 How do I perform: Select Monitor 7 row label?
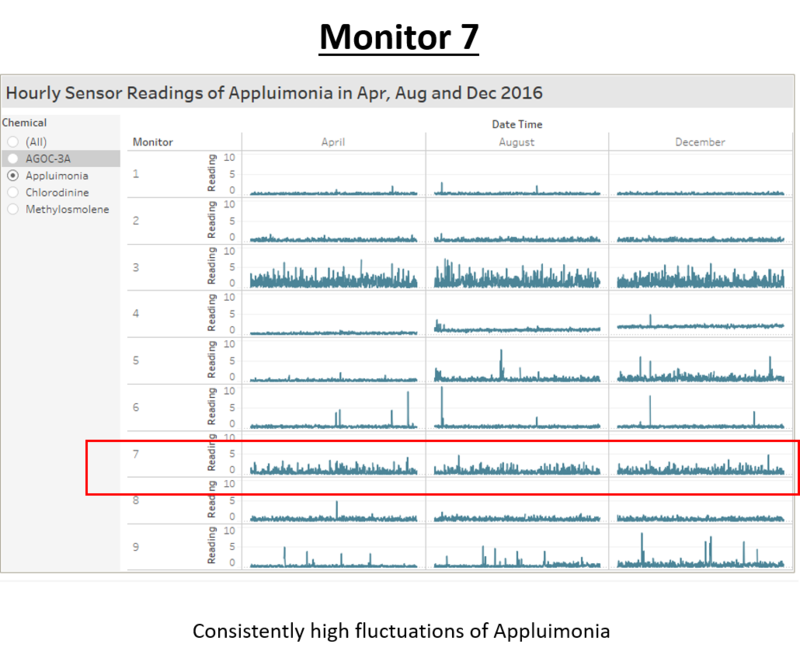[136, 453]
